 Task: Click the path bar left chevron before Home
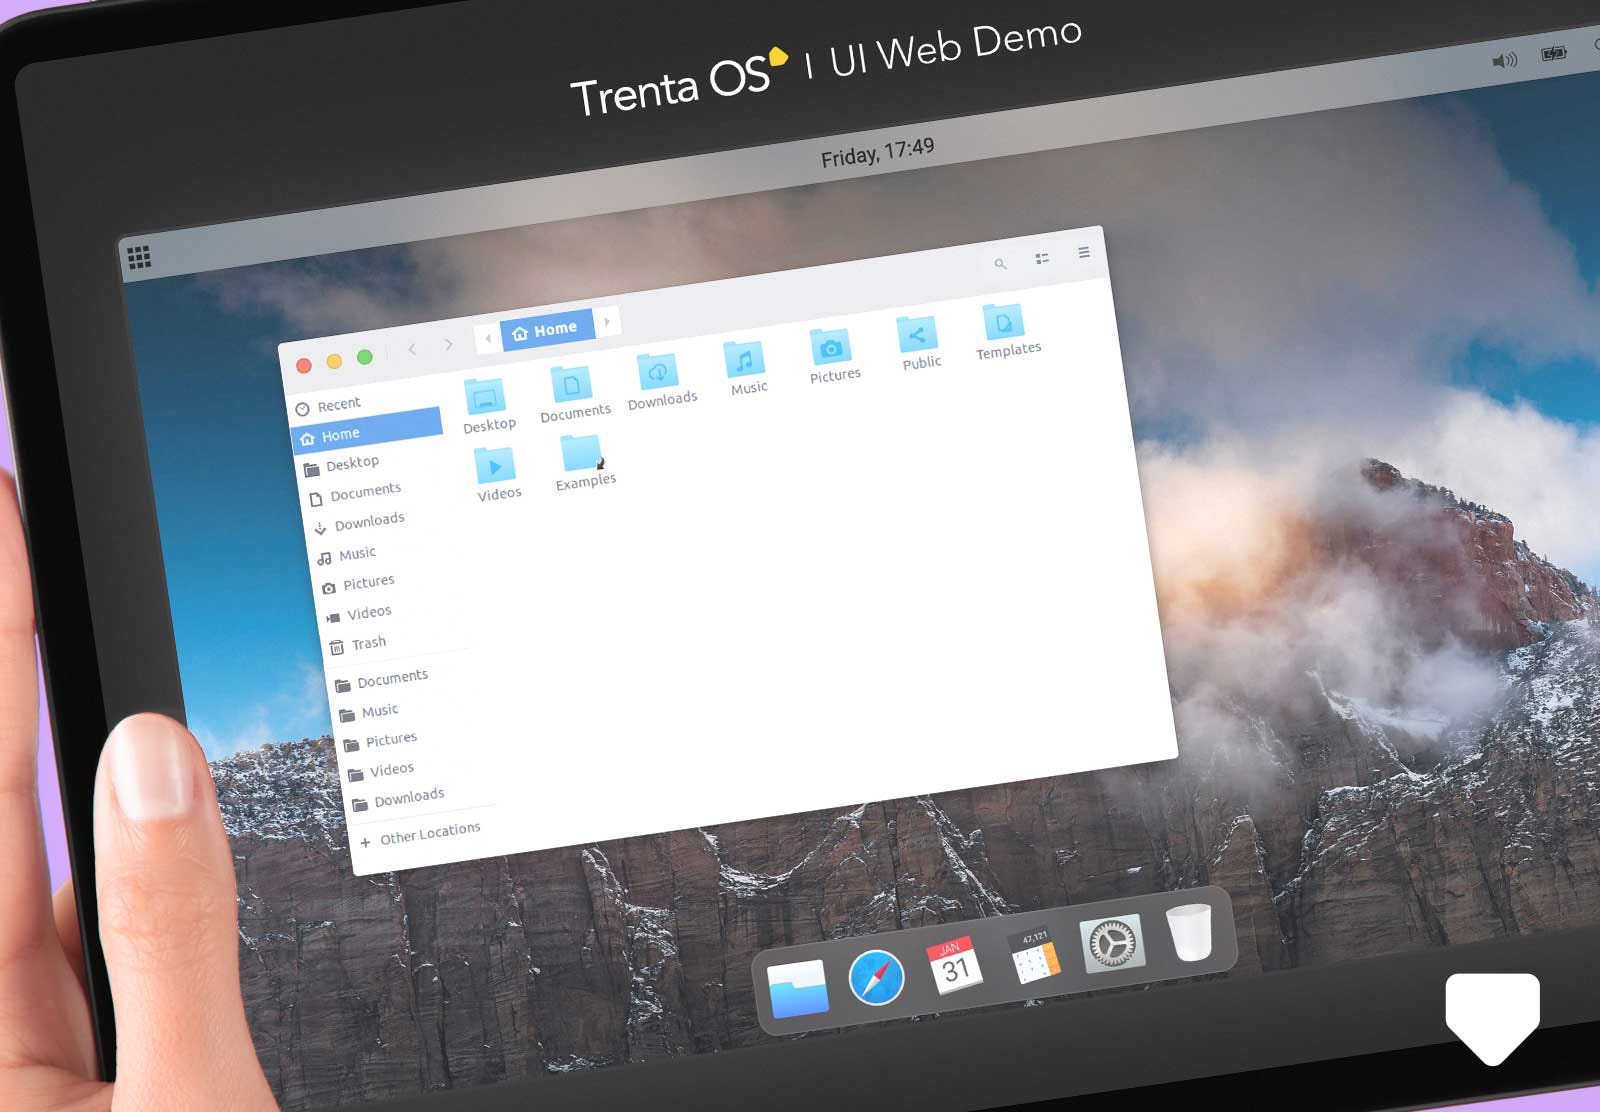[488, 338]
